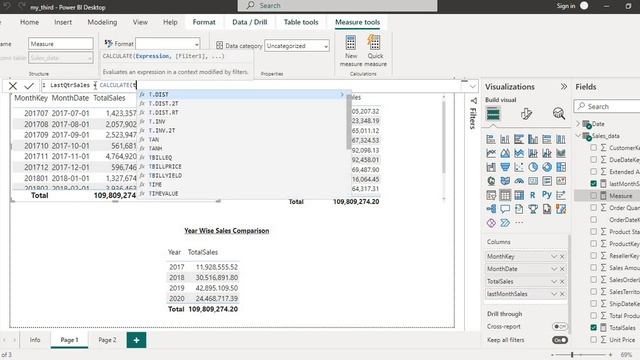Collapse Sales_data table in Fields
The height and width of the screenshot is (360, 640).
click(578, 136)
